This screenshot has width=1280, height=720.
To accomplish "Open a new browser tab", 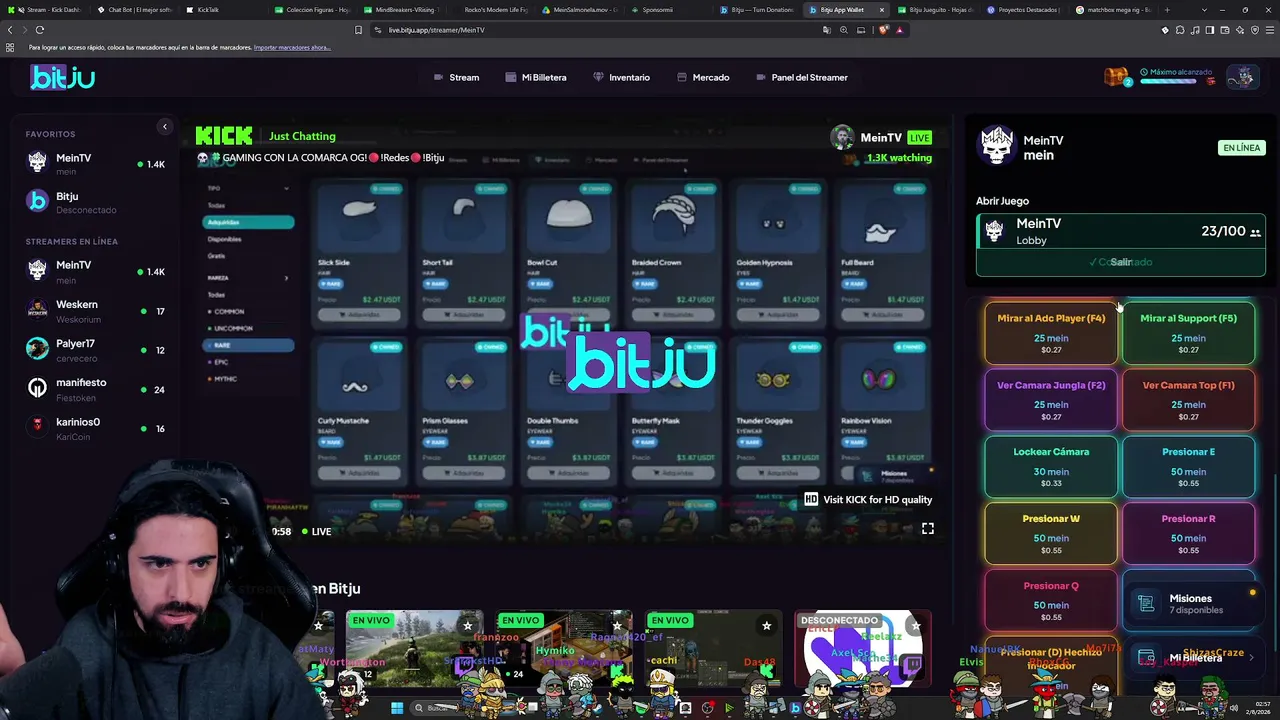I will [1167, 10].
